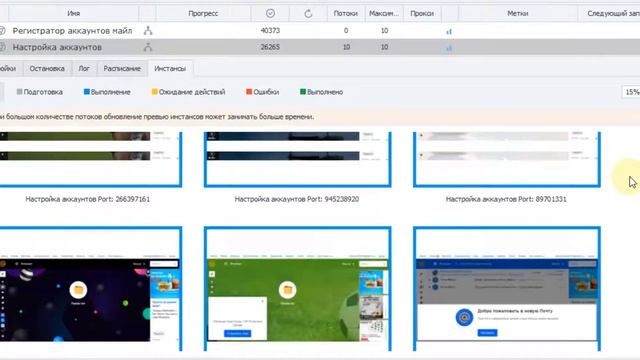Open the Добро пожаловать в новую Почту thumbnail
Image resolution: width=640 pixels, height=360 pixels.
tap(507, 289)
